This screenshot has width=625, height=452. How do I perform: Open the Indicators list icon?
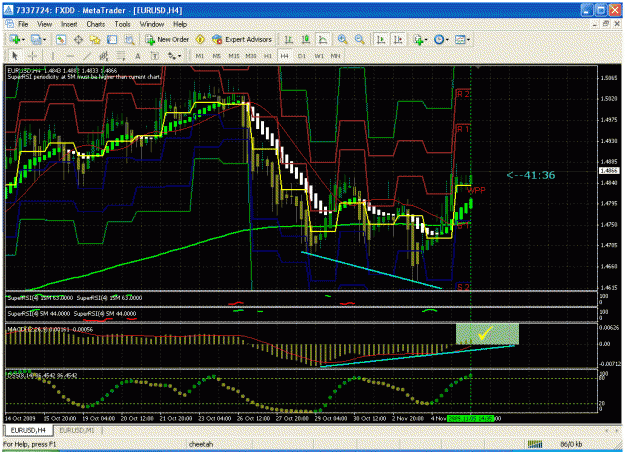[418, 39]
